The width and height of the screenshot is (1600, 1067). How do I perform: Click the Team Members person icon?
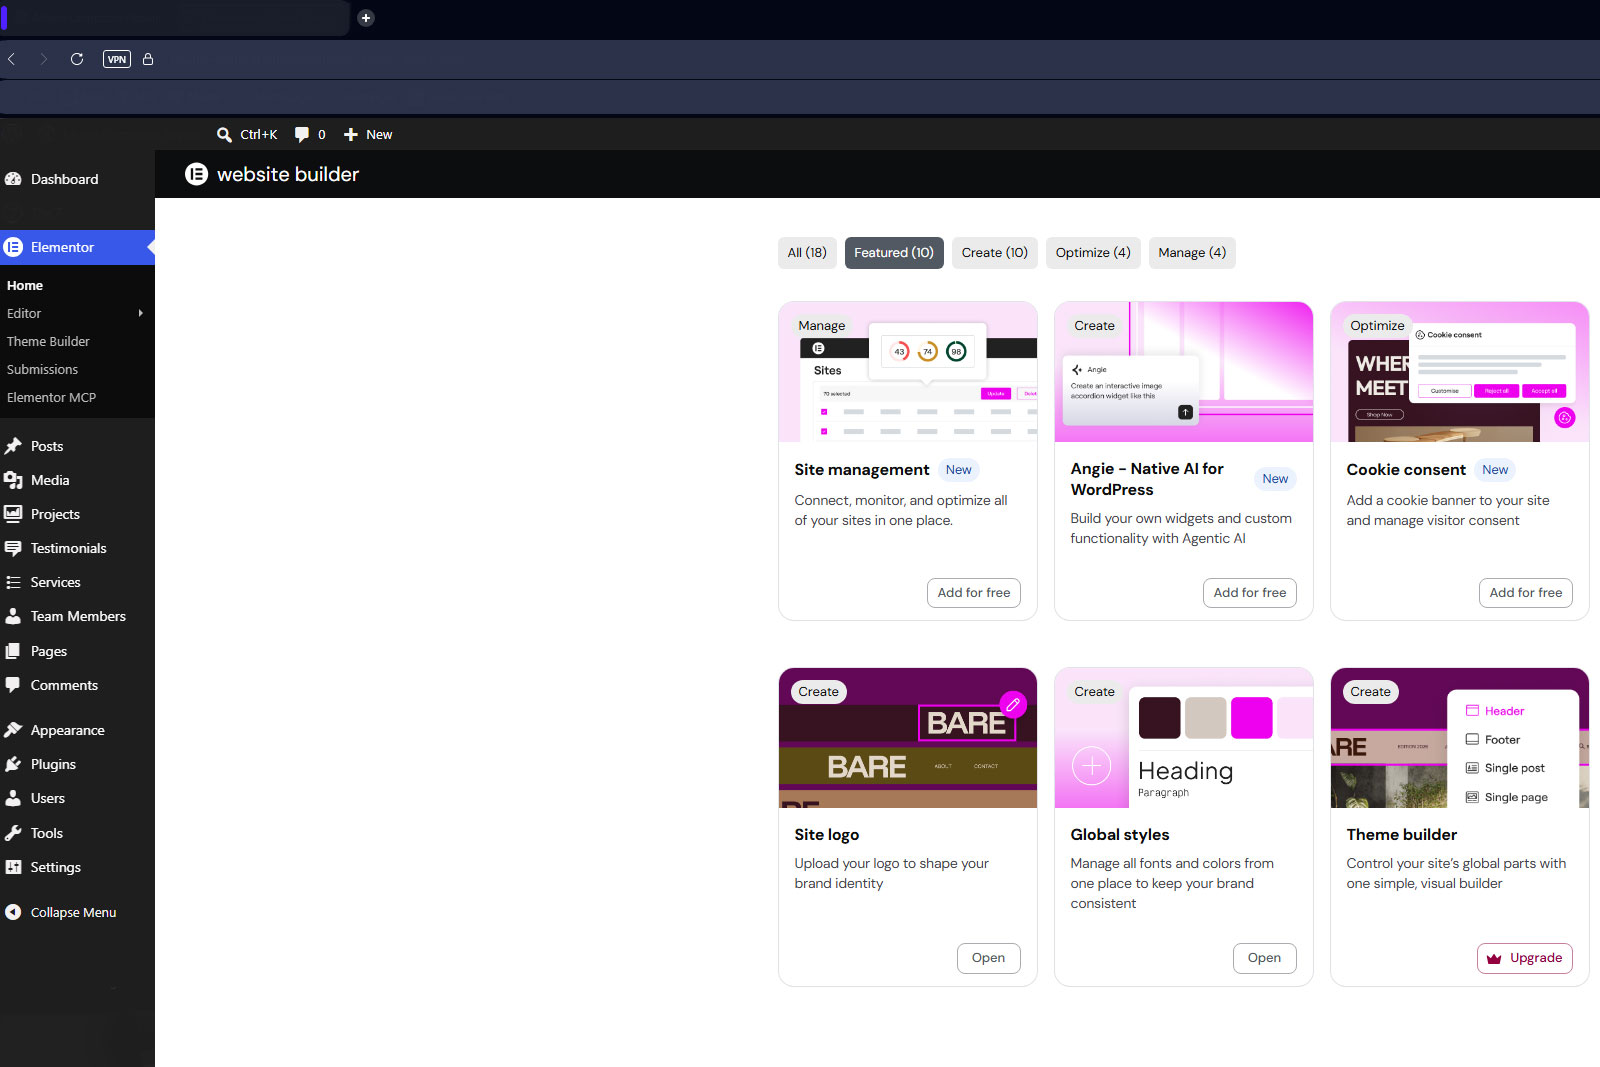(x=13, y=616)
